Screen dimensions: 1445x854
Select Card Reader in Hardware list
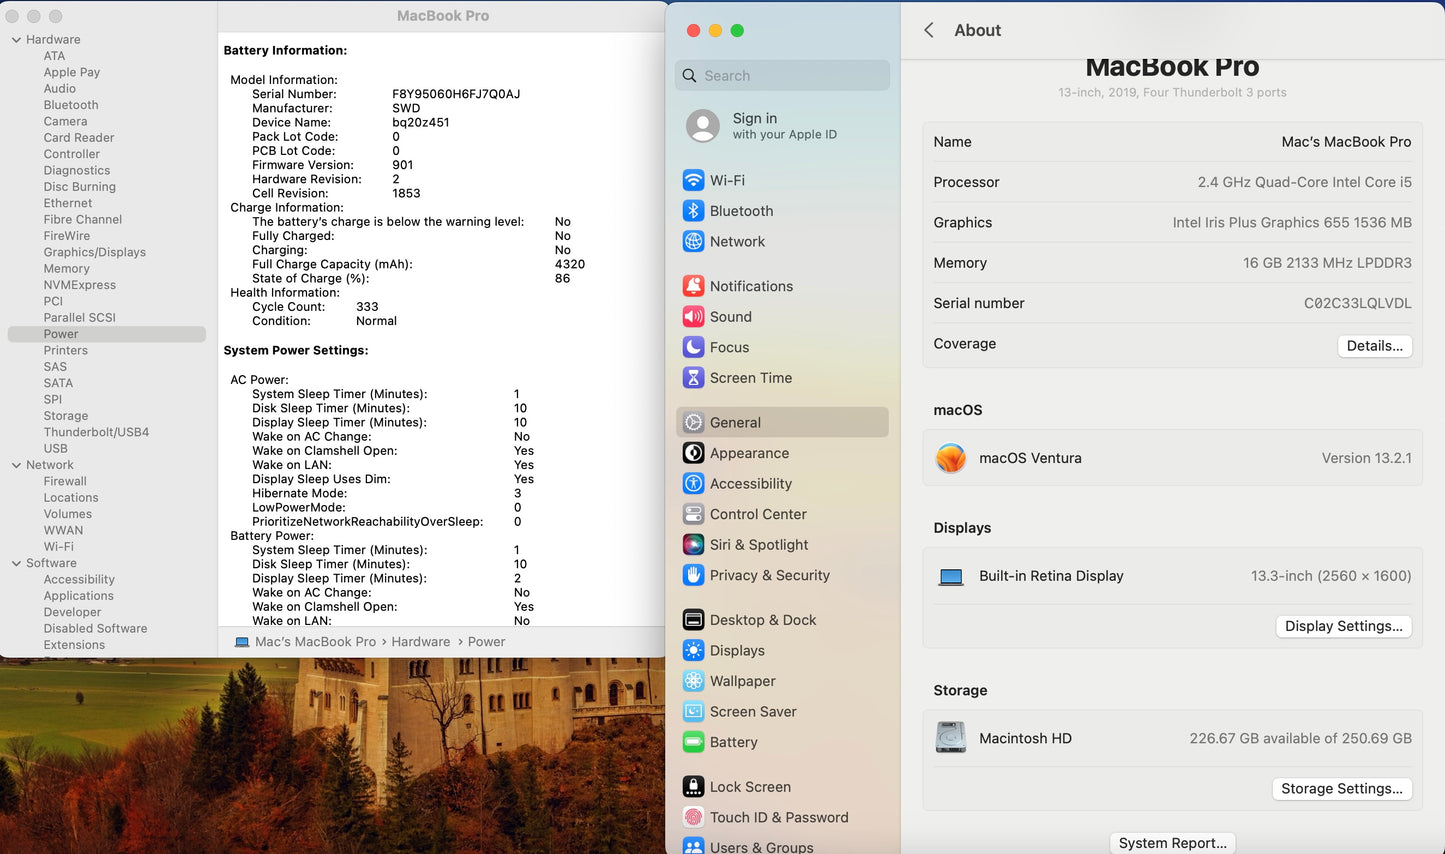[78, 138]
